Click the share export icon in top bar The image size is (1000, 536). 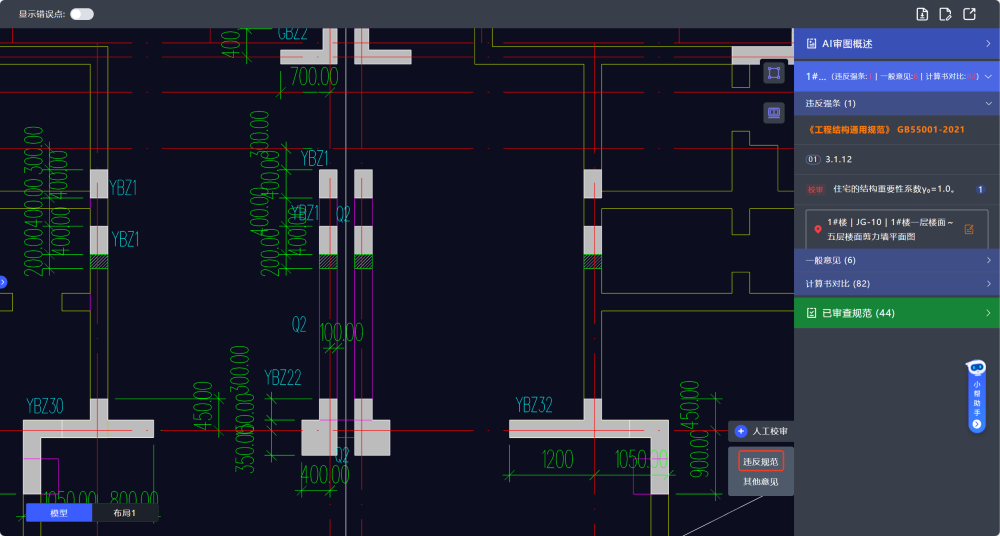tap(969, 14)
